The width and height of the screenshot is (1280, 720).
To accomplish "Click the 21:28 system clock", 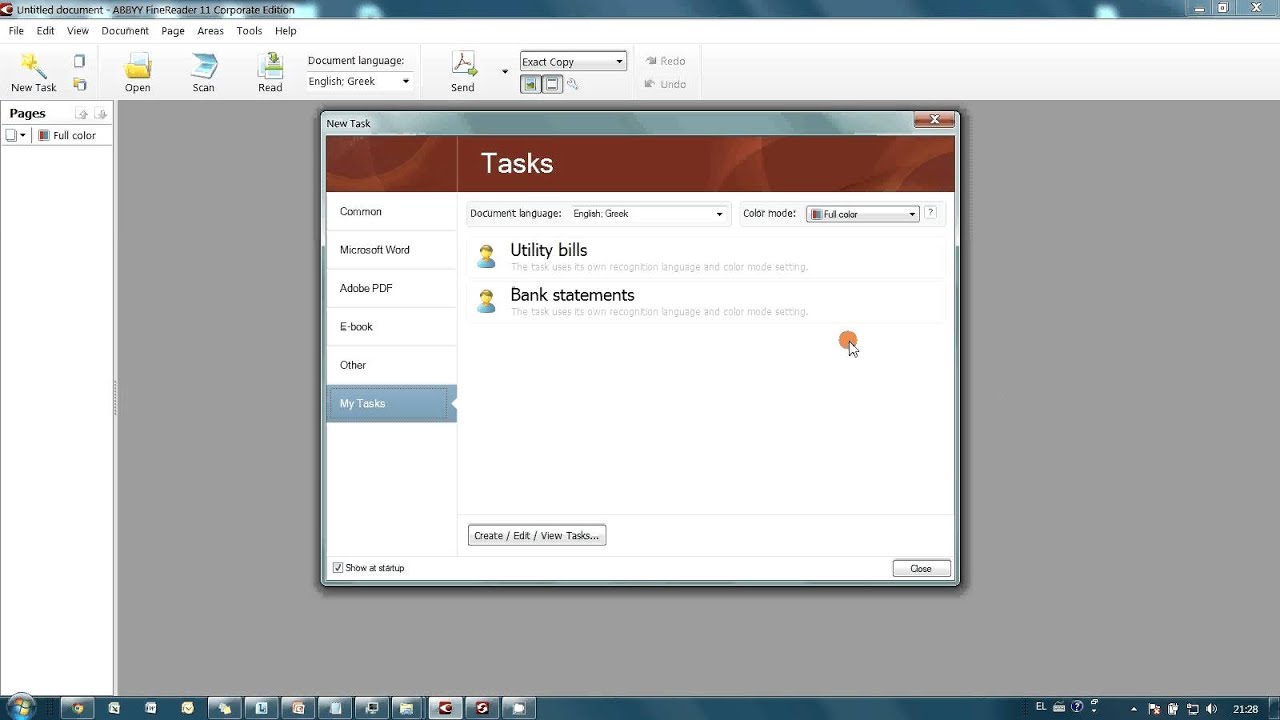I will click(x=1245, y=709).
